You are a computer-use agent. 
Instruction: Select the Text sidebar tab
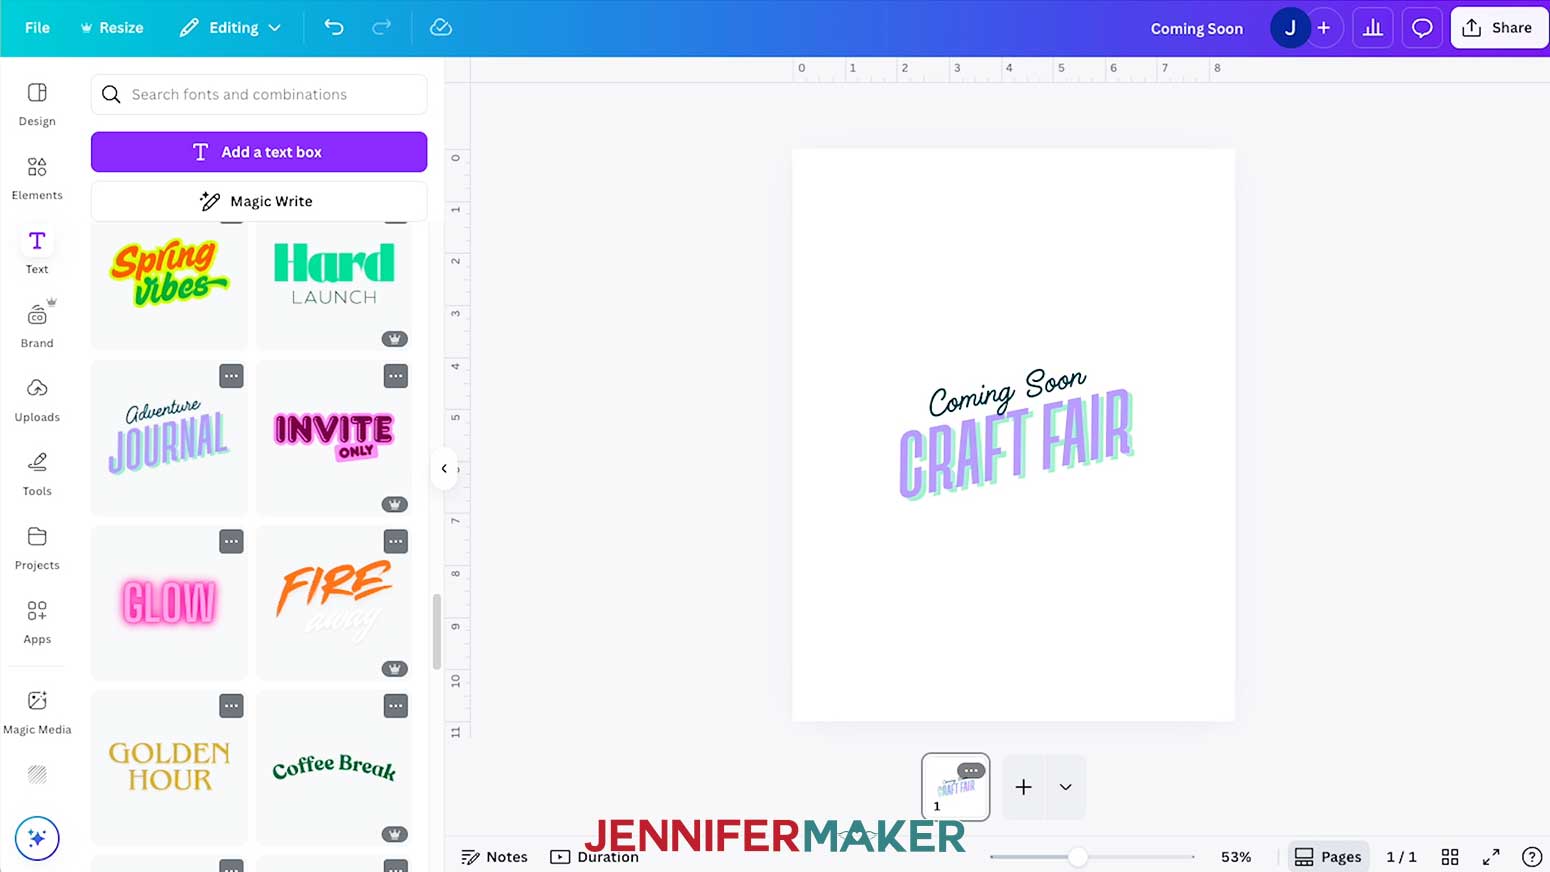click(x=37, y=252)
